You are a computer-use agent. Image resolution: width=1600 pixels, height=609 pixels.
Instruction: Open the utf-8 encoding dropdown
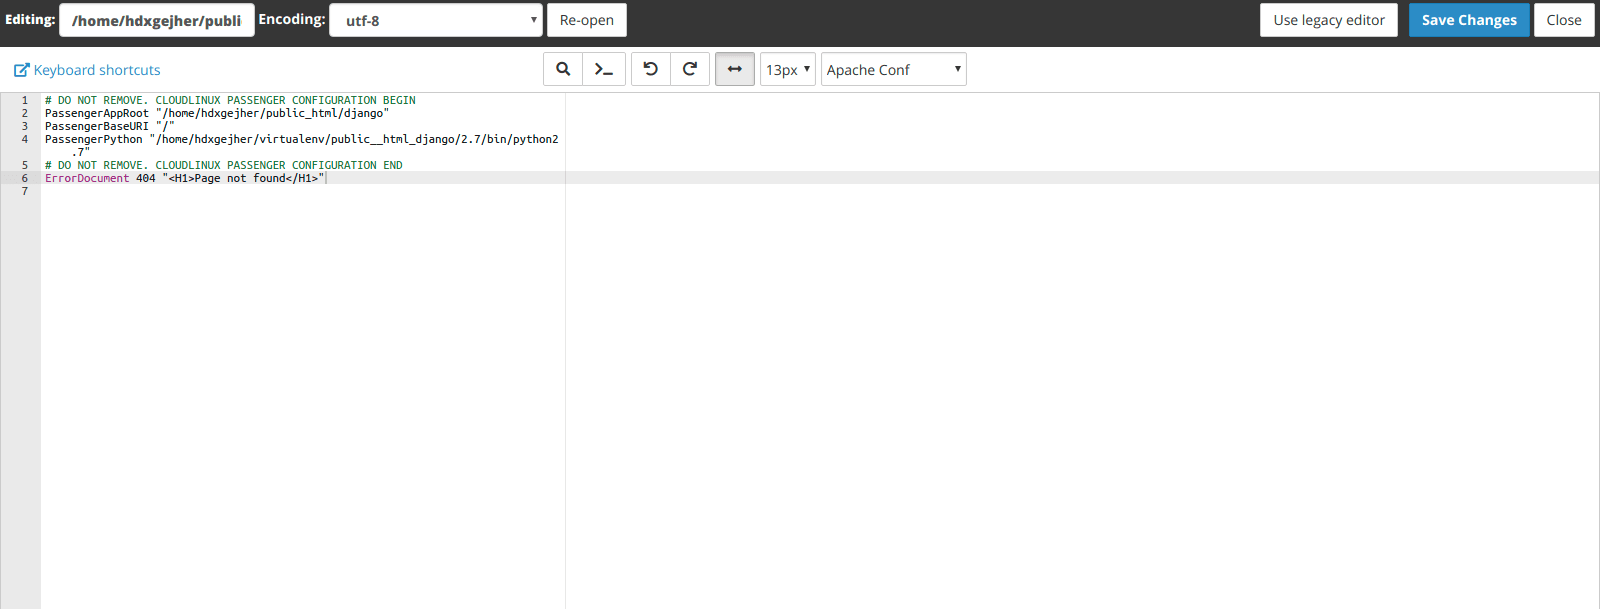tap(436, 20)
